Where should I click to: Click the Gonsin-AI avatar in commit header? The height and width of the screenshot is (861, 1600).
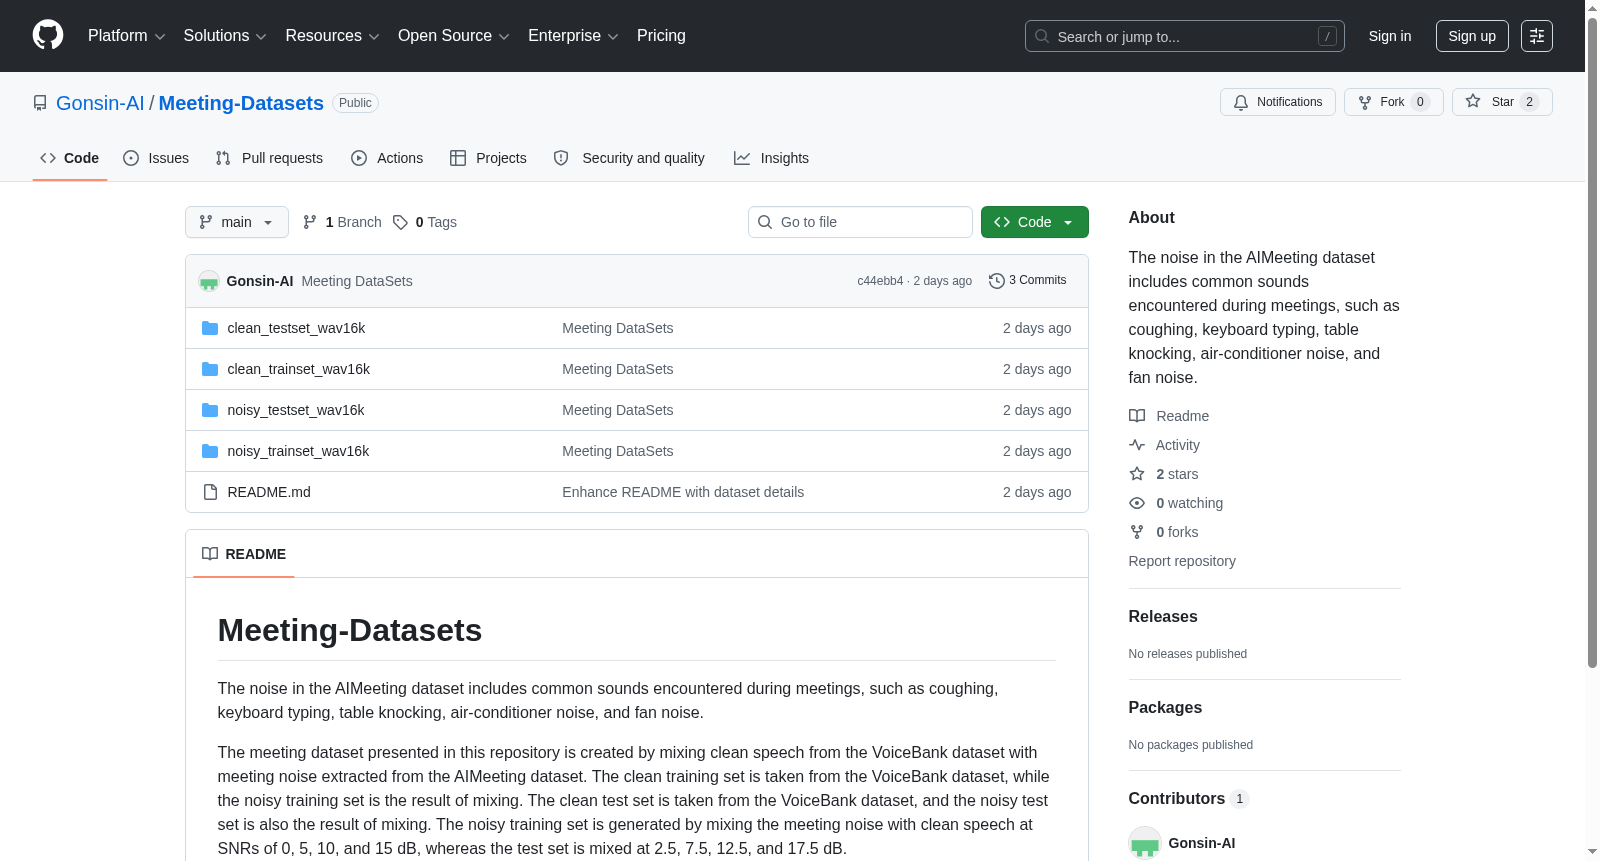(209, 281)
